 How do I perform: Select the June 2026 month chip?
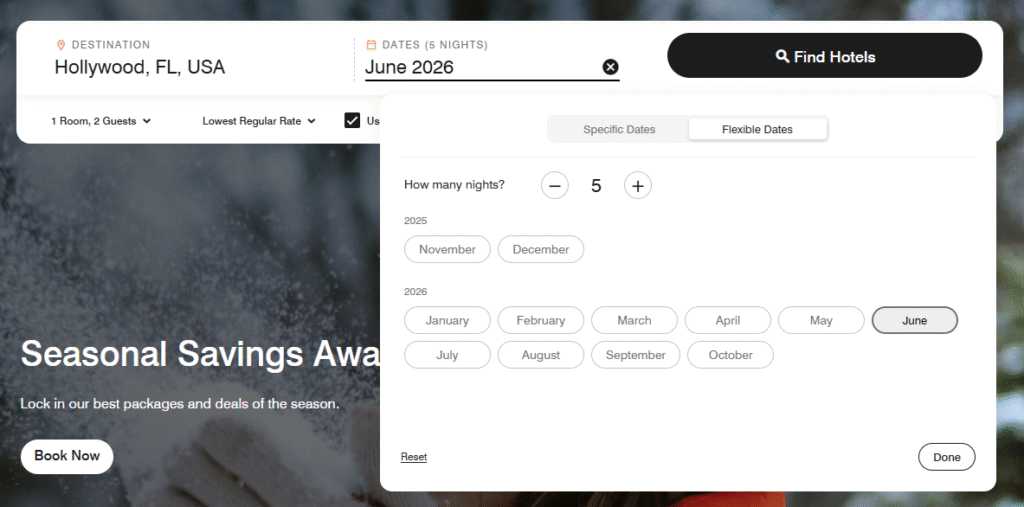click(914, 320)
